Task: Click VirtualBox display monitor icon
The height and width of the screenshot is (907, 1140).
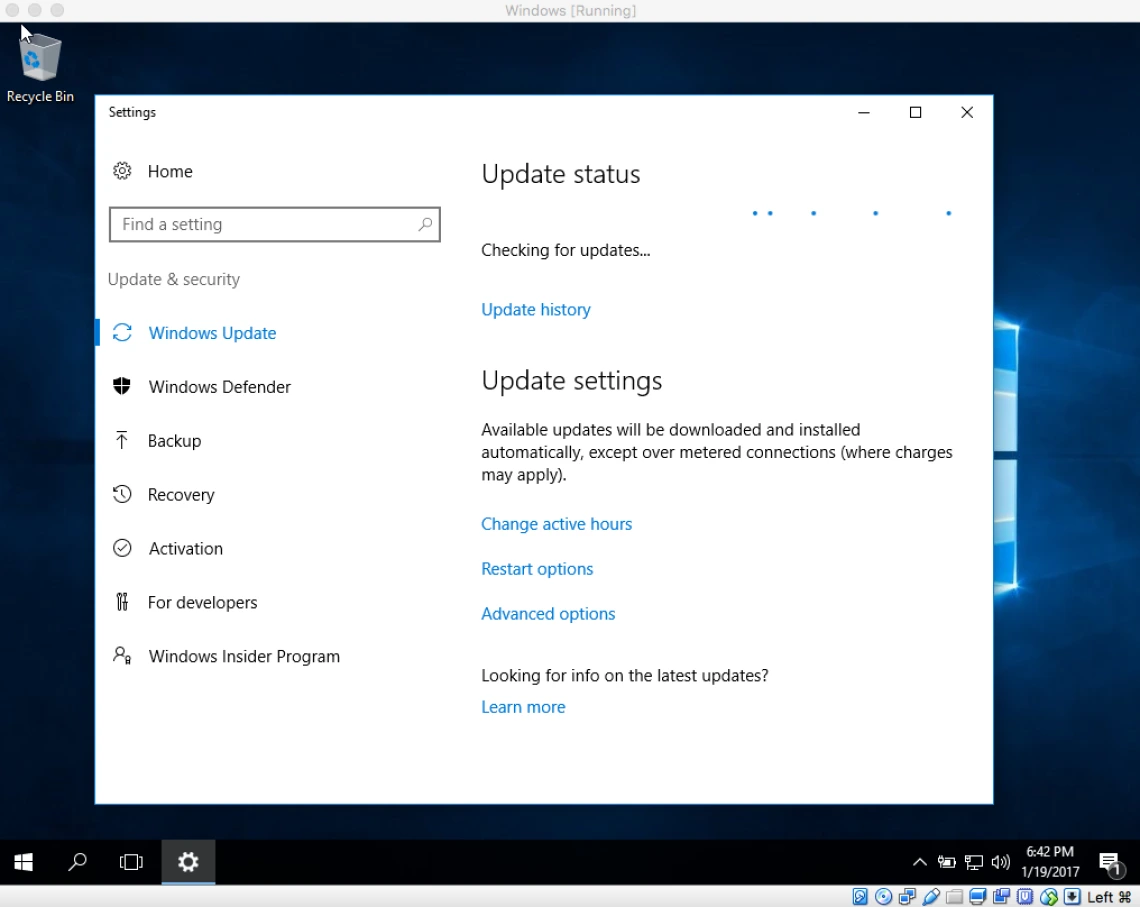Action: (x=977, y=897)
